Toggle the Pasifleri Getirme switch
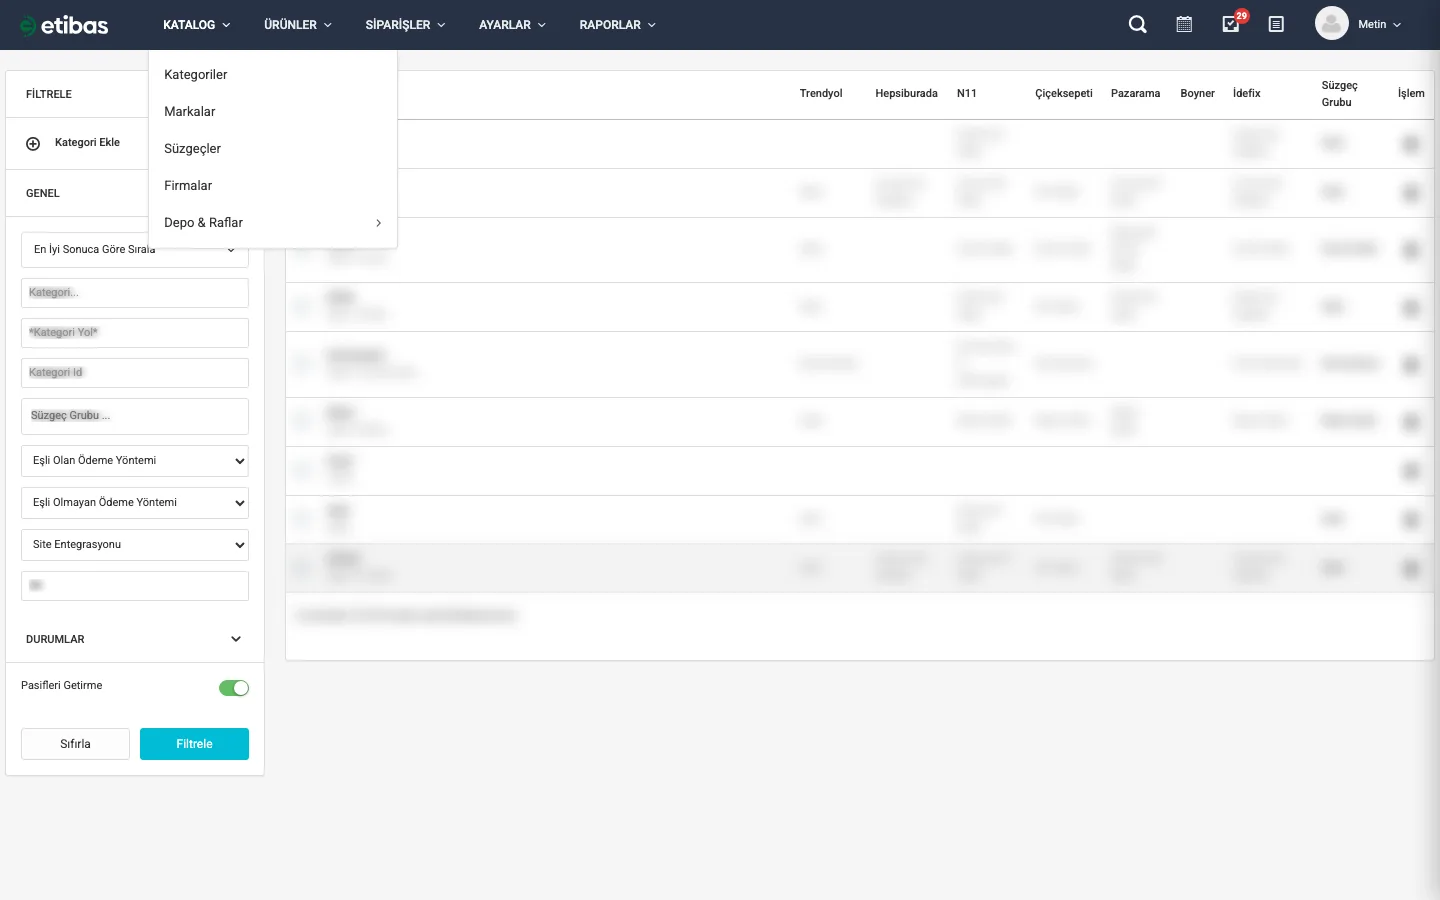Screen dimensions: 1440x900 (233, 688)
